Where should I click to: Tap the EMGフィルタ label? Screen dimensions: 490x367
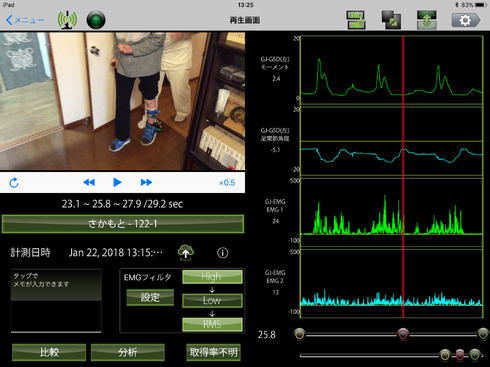(147, 277)
